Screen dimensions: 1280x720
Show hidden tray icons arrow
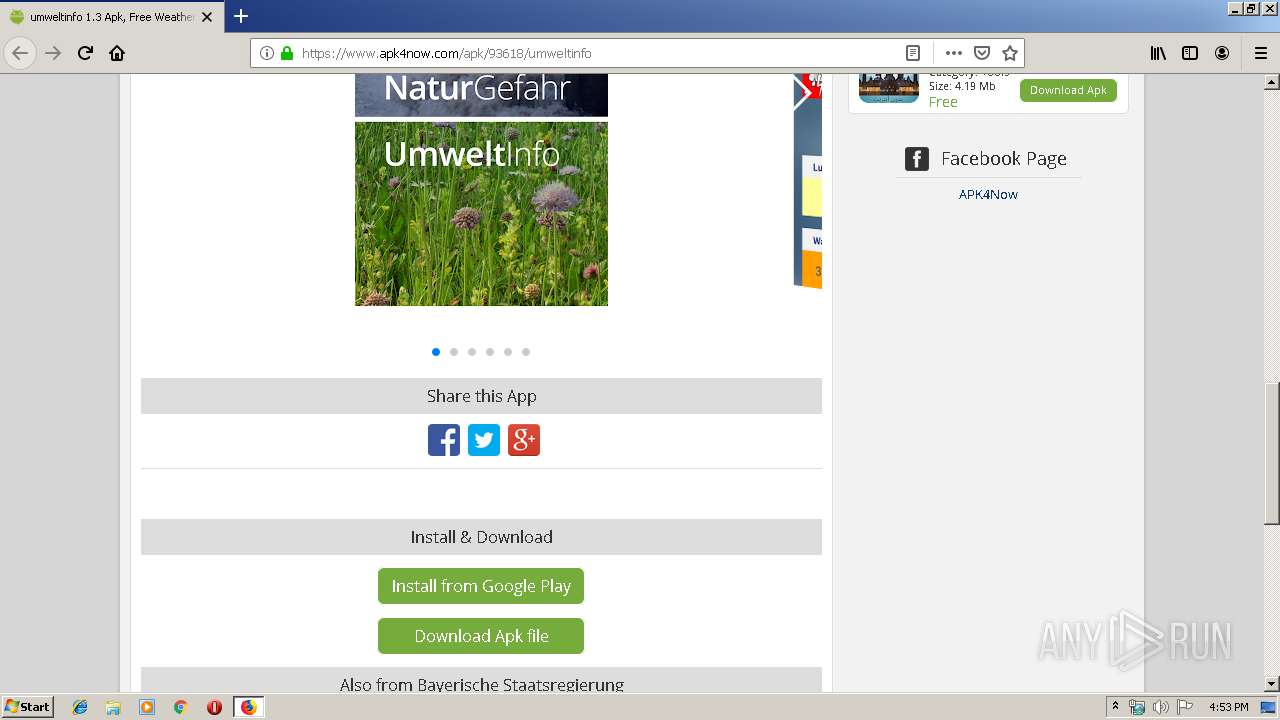[1116, 707]
